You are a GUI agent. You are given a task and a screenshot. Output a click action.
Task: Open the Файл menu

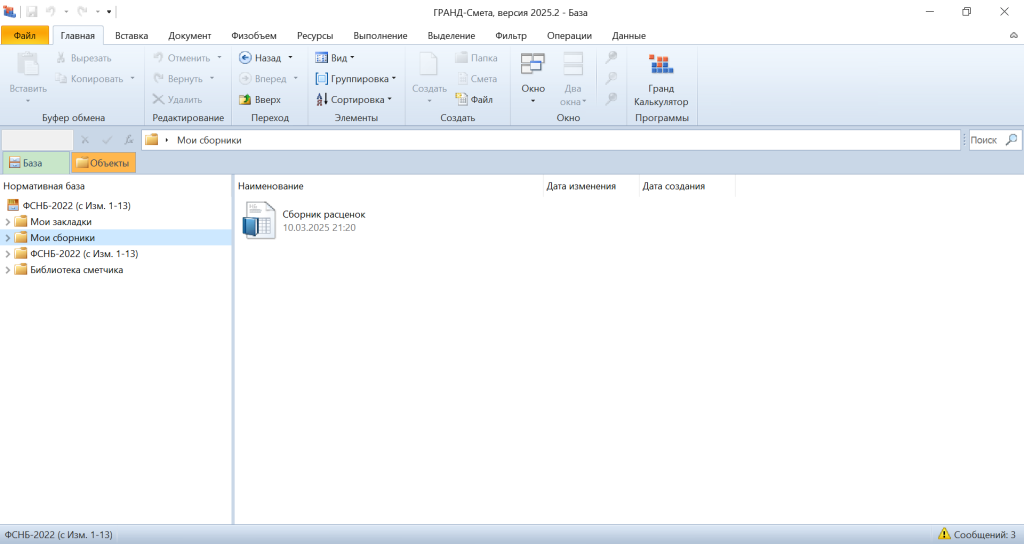coord(25,36)
